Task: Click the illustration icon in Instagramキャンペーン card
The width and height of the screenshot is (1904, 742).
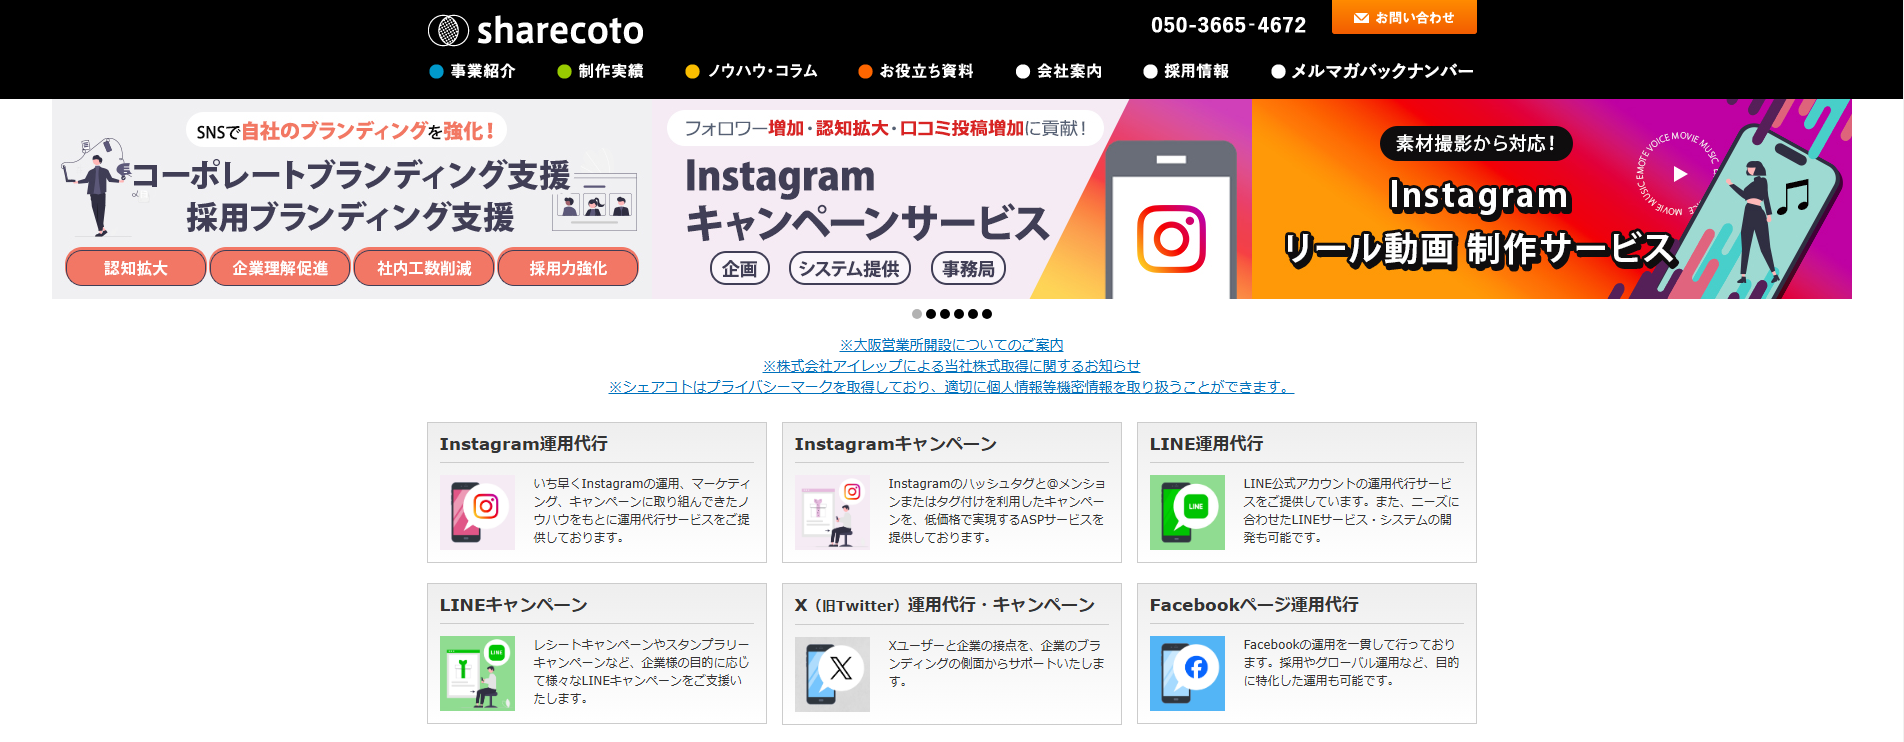Action: [832, 512]
